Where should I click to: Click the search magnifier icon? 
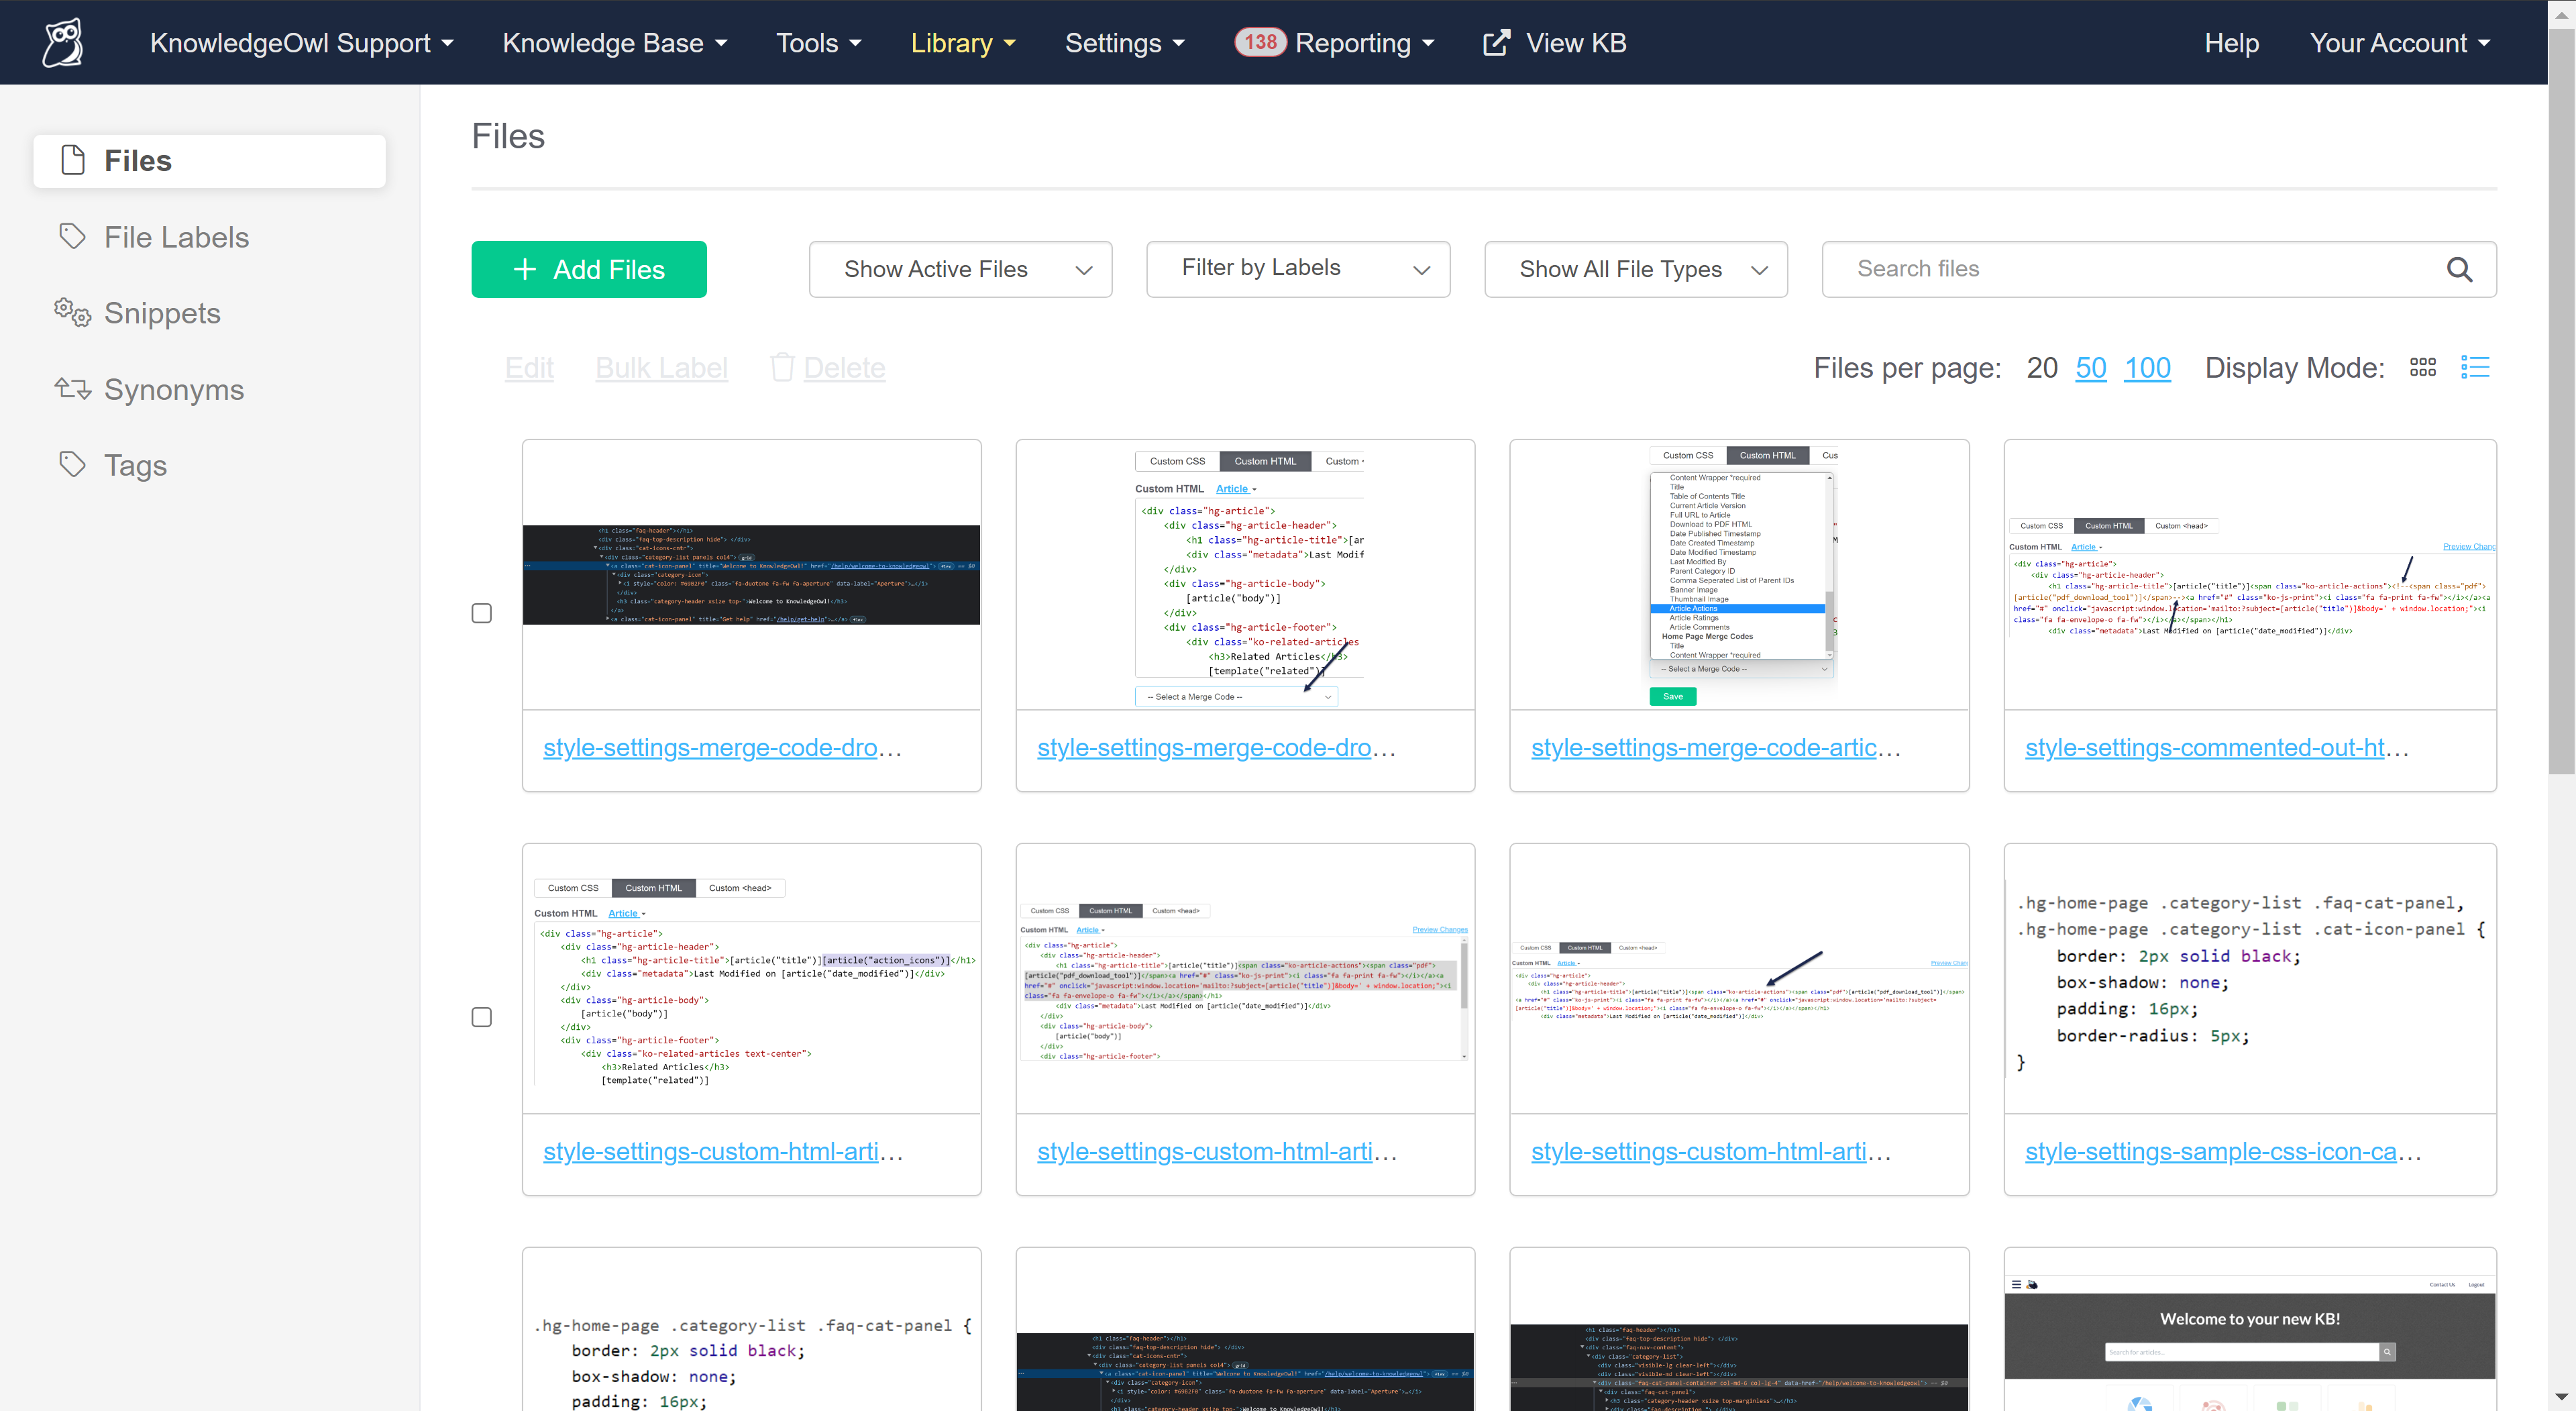(2459, 269)
